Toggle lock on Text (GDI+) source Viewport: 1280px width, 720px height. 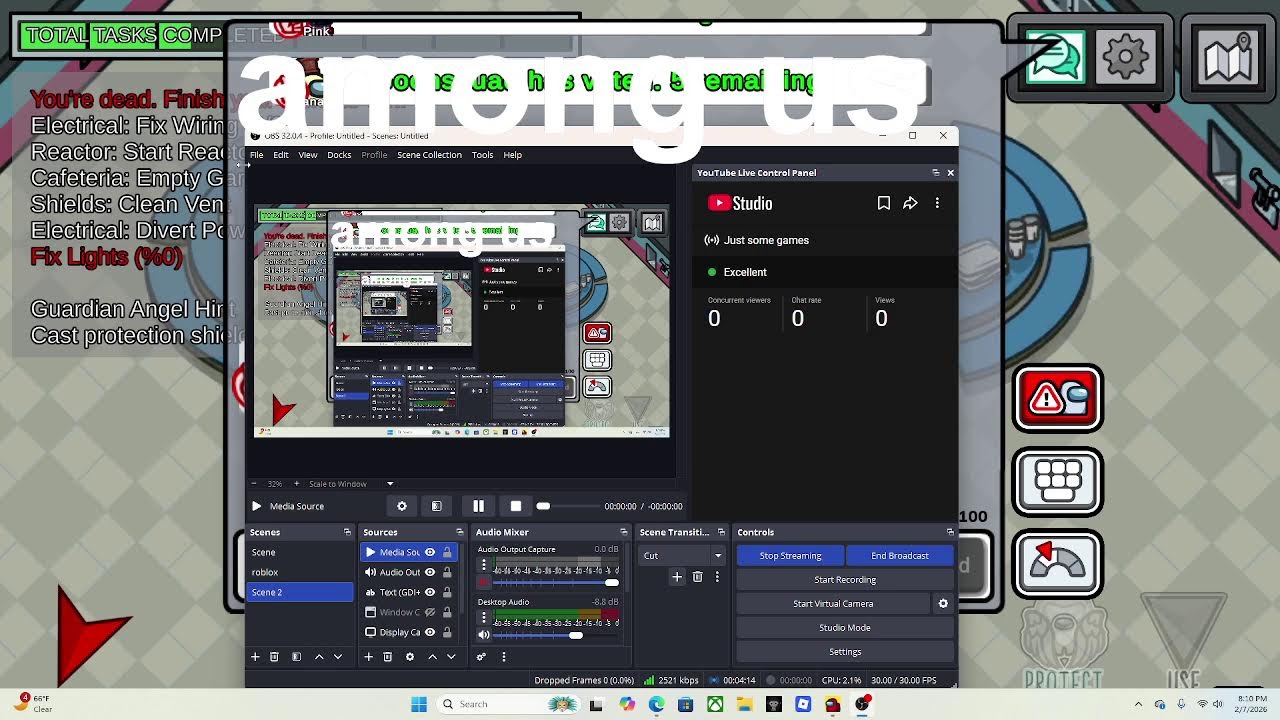pos(447,592)
